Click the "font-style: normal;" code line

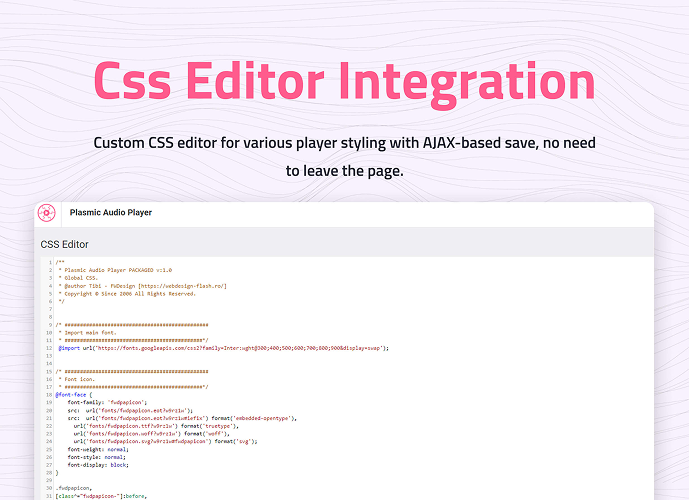pos(97,457)
